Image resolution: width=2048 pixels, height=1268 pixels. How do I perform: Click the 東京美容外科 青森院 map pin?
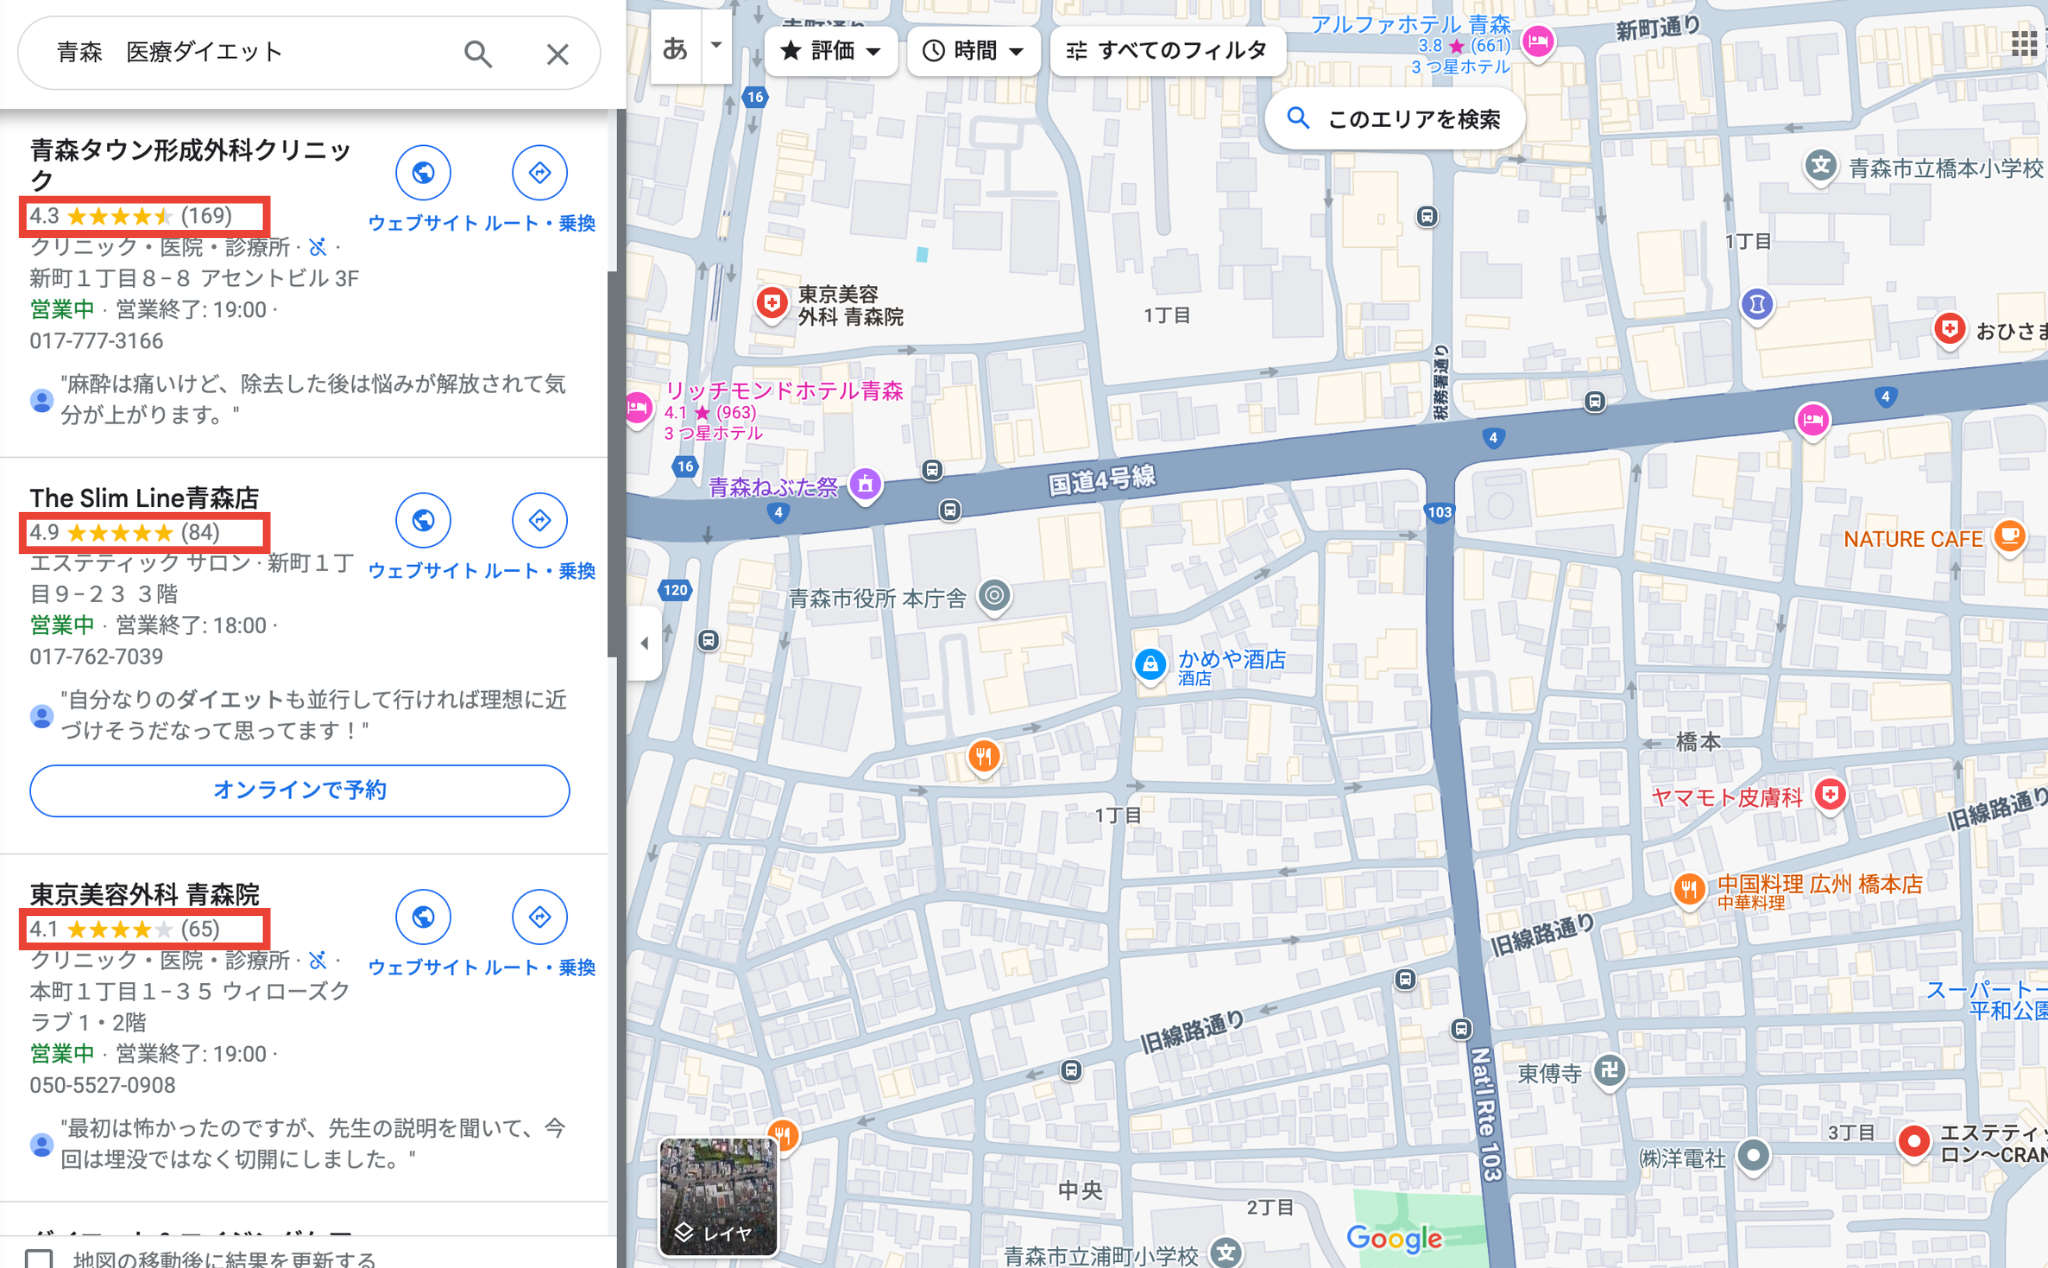(771, 303)
